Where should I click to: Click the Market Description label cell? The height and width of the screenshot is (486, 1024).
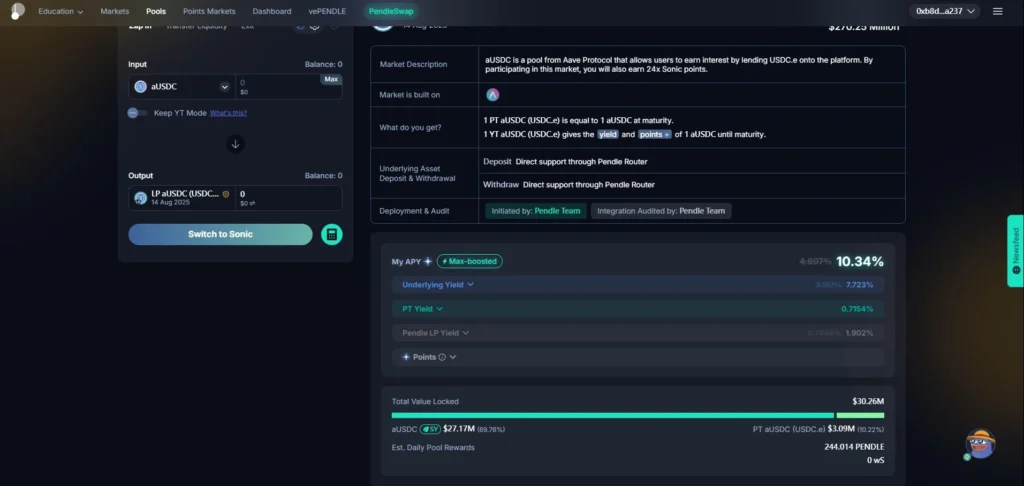coord(424,64)
